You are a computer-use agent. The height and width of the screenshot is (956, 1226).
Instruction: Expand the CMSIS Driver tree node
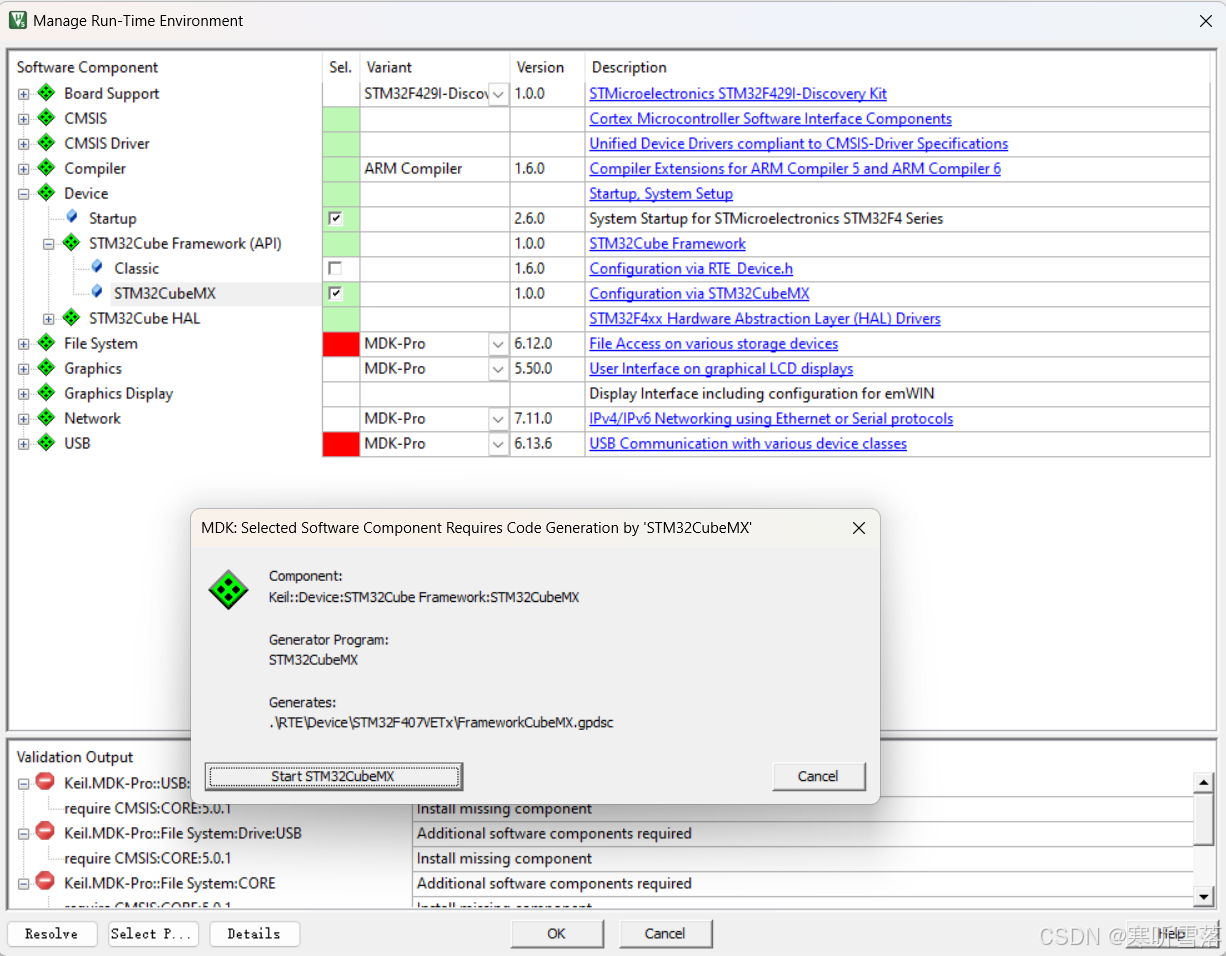tap(23, 144)
